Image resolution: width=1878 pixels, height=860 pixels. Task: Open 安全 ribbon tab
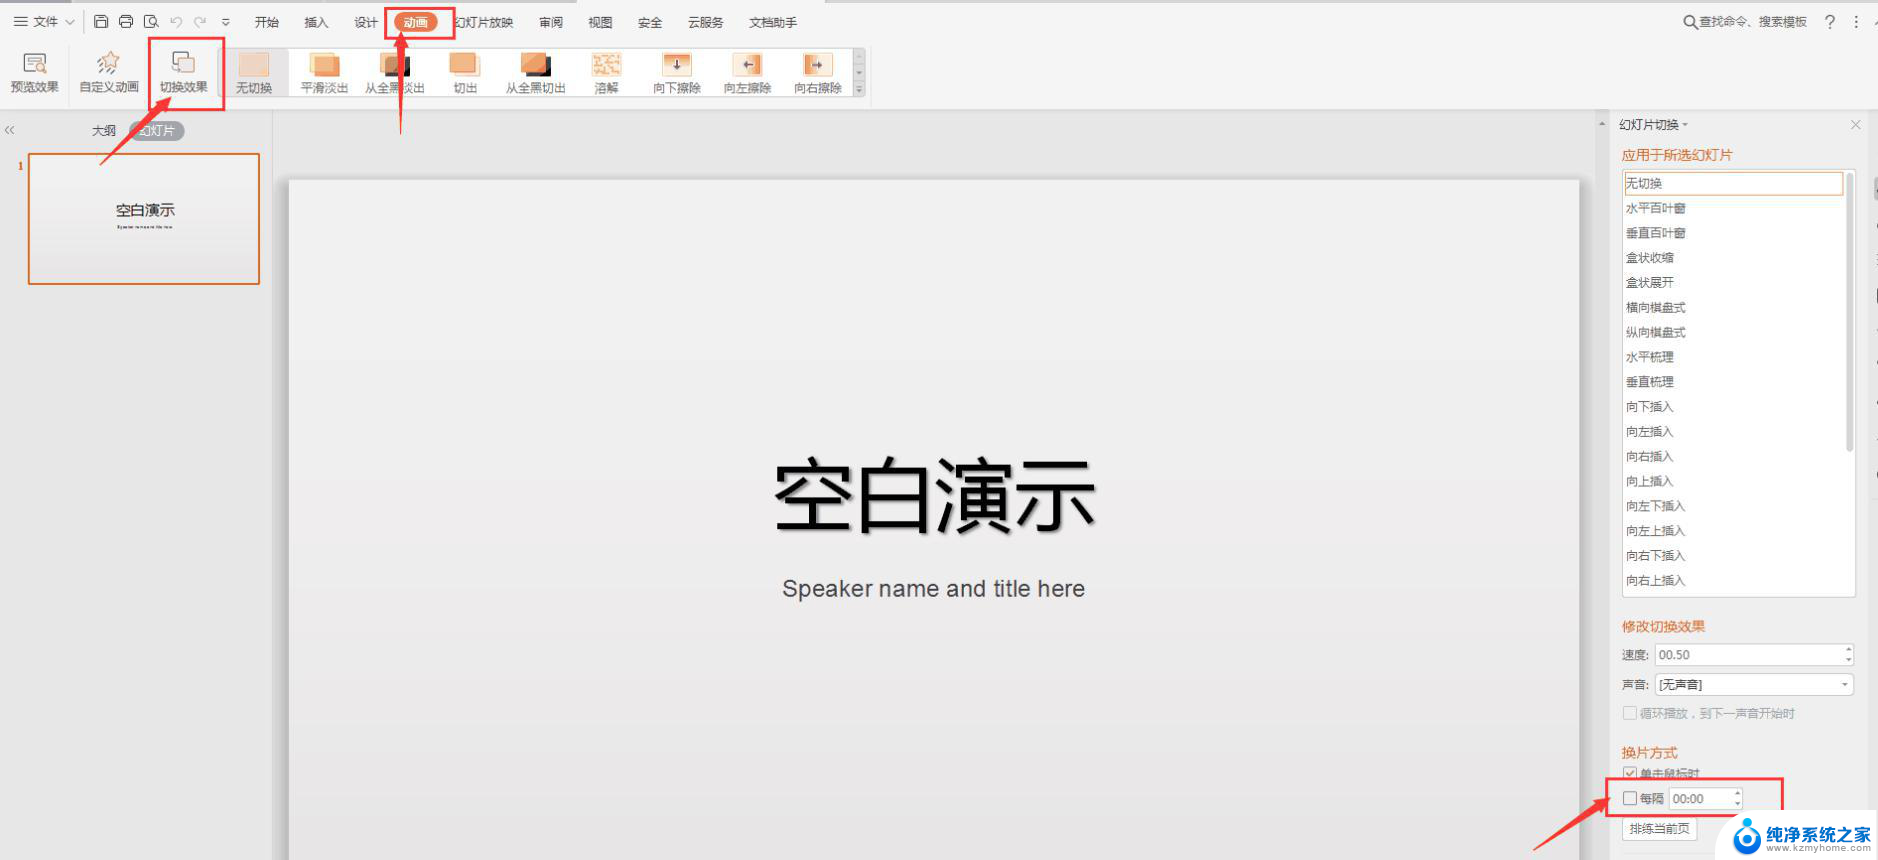point(650,22)
